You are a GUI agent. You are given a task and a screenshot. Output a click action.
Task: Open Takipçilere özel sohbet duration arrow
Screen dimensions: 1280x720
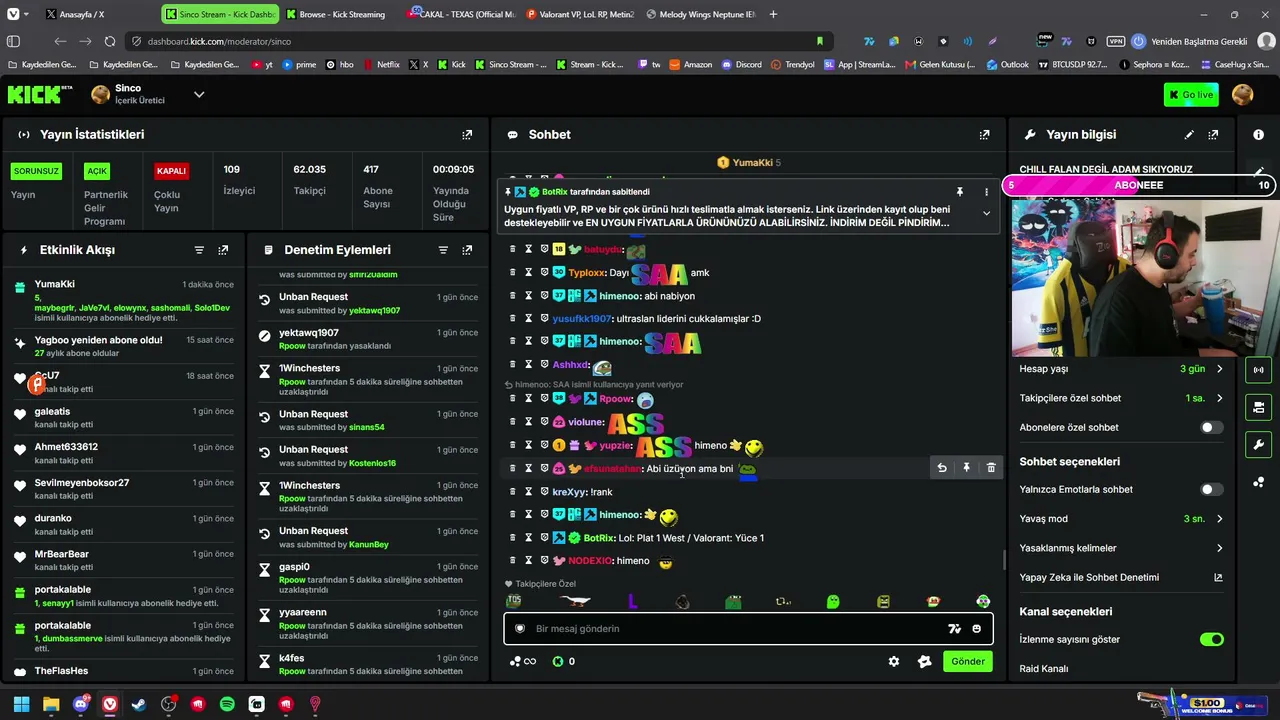coord(1219,398)
